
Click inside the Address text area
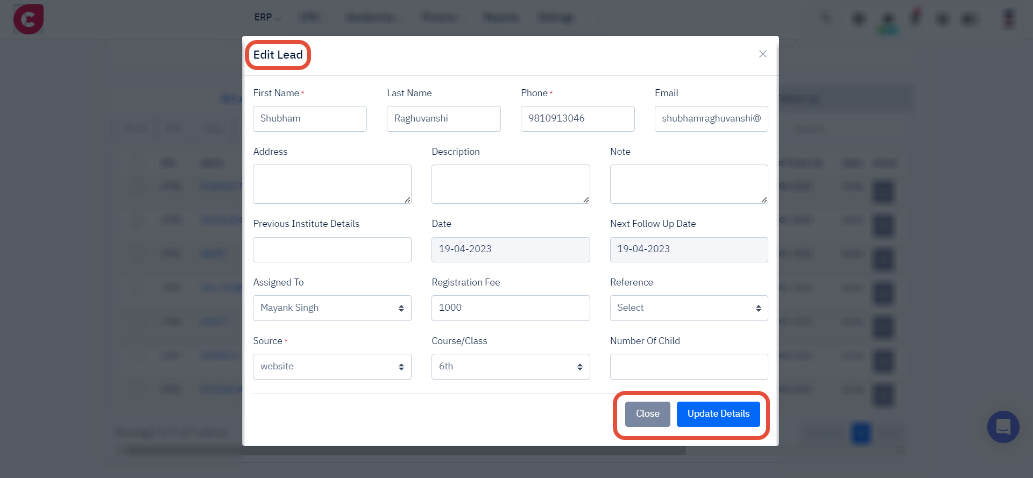[332, 184]
